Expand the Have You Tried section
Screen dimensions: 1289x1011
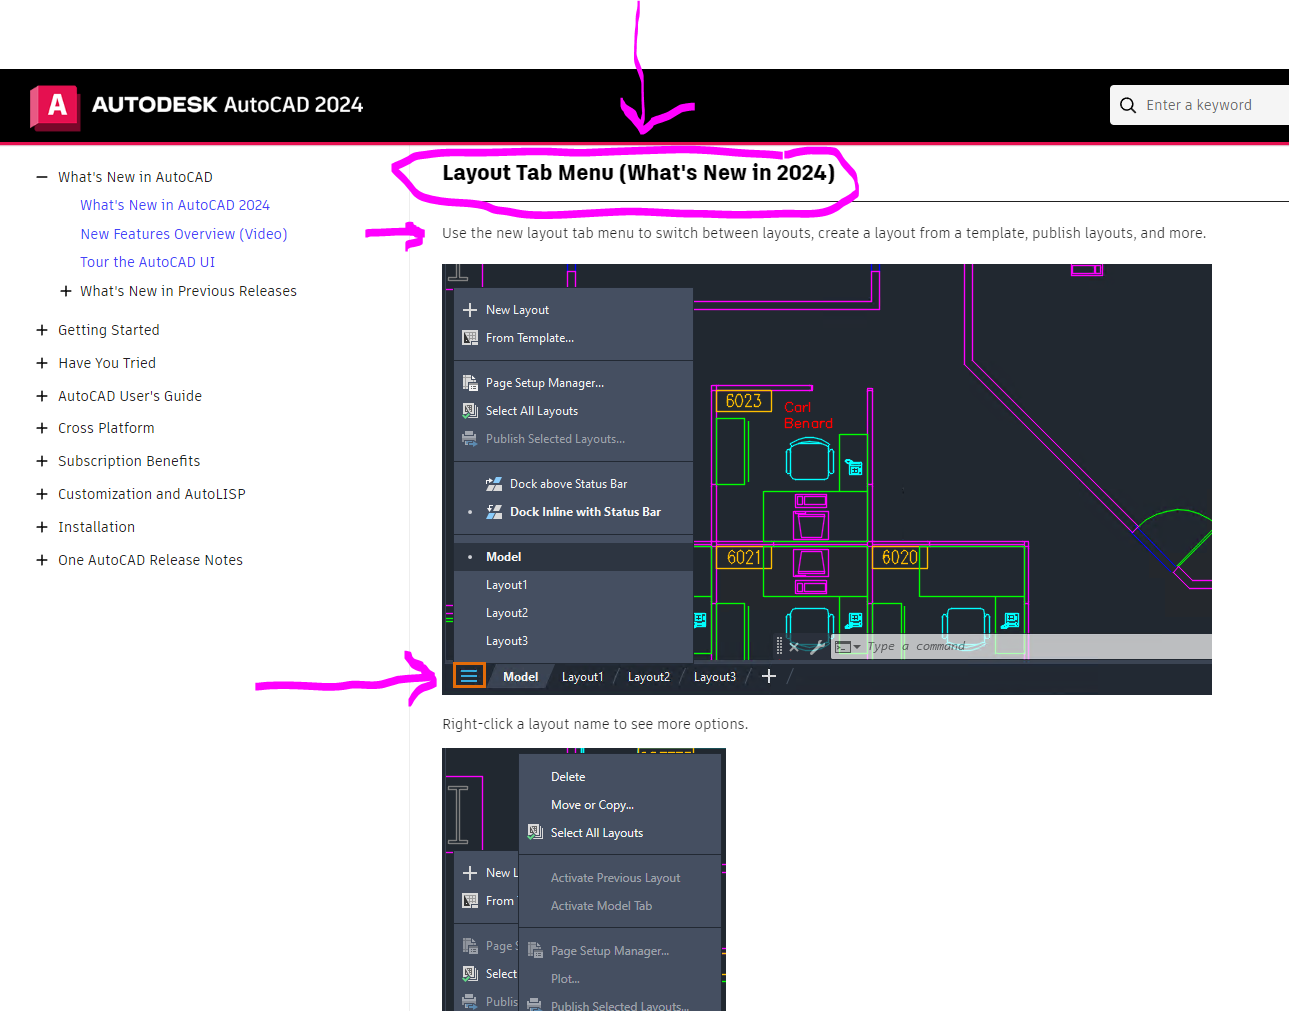(42, 363)
